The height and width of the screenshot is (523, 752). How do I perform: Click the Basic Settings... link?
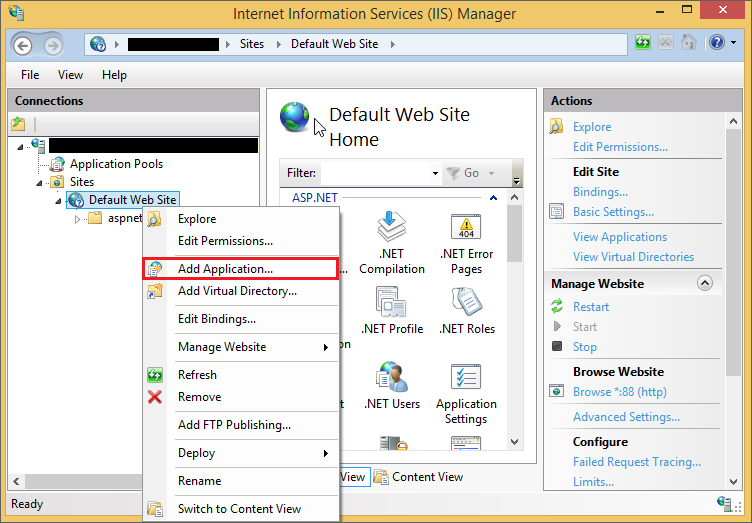click(613, 212)
